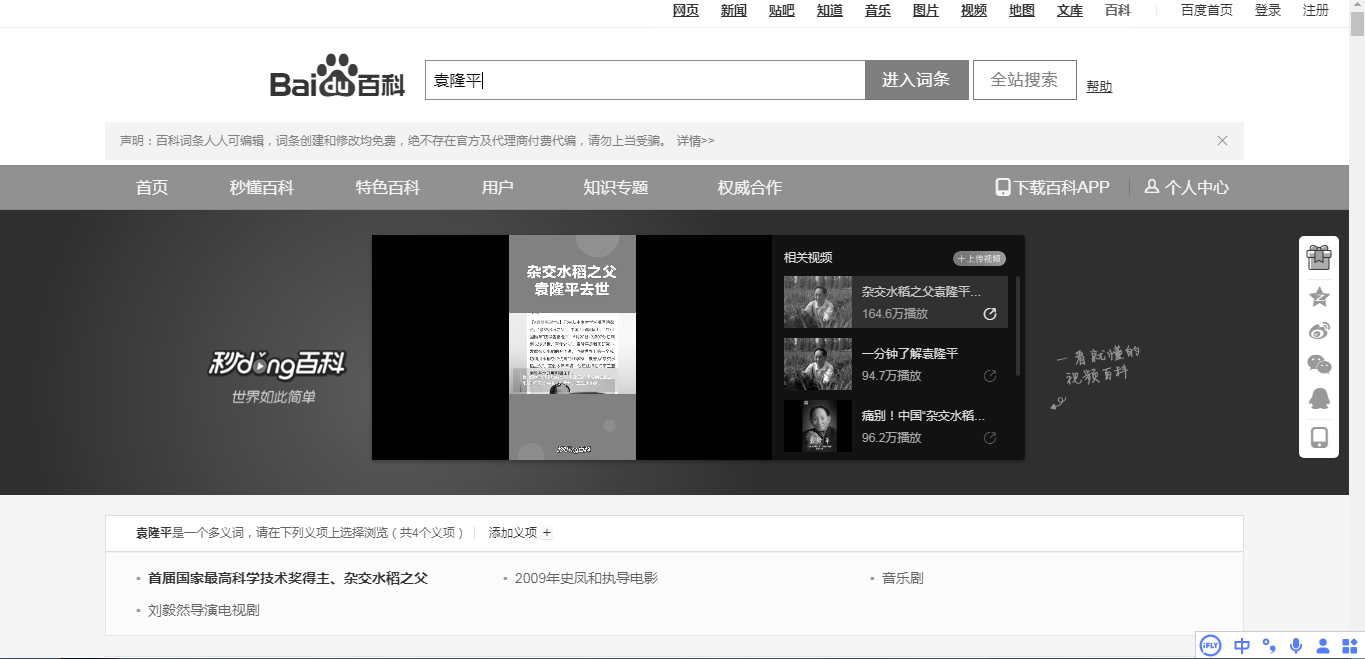Viewport: 1365px width, 659px height.
Task: Click the Baidu Baike logo
Action: (x=337, y=76)
